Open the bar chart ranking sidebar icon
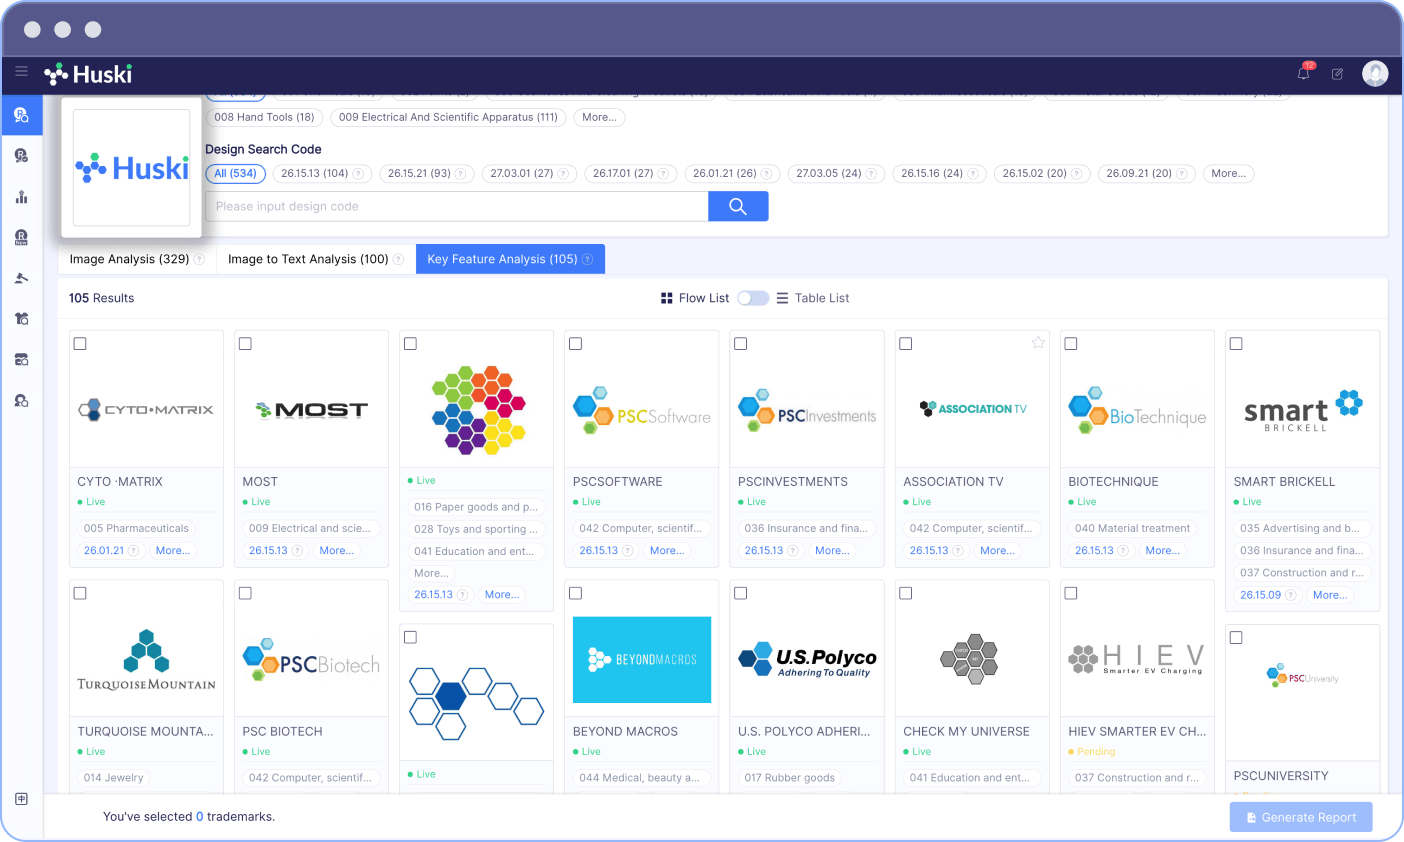 coord(21,197)
